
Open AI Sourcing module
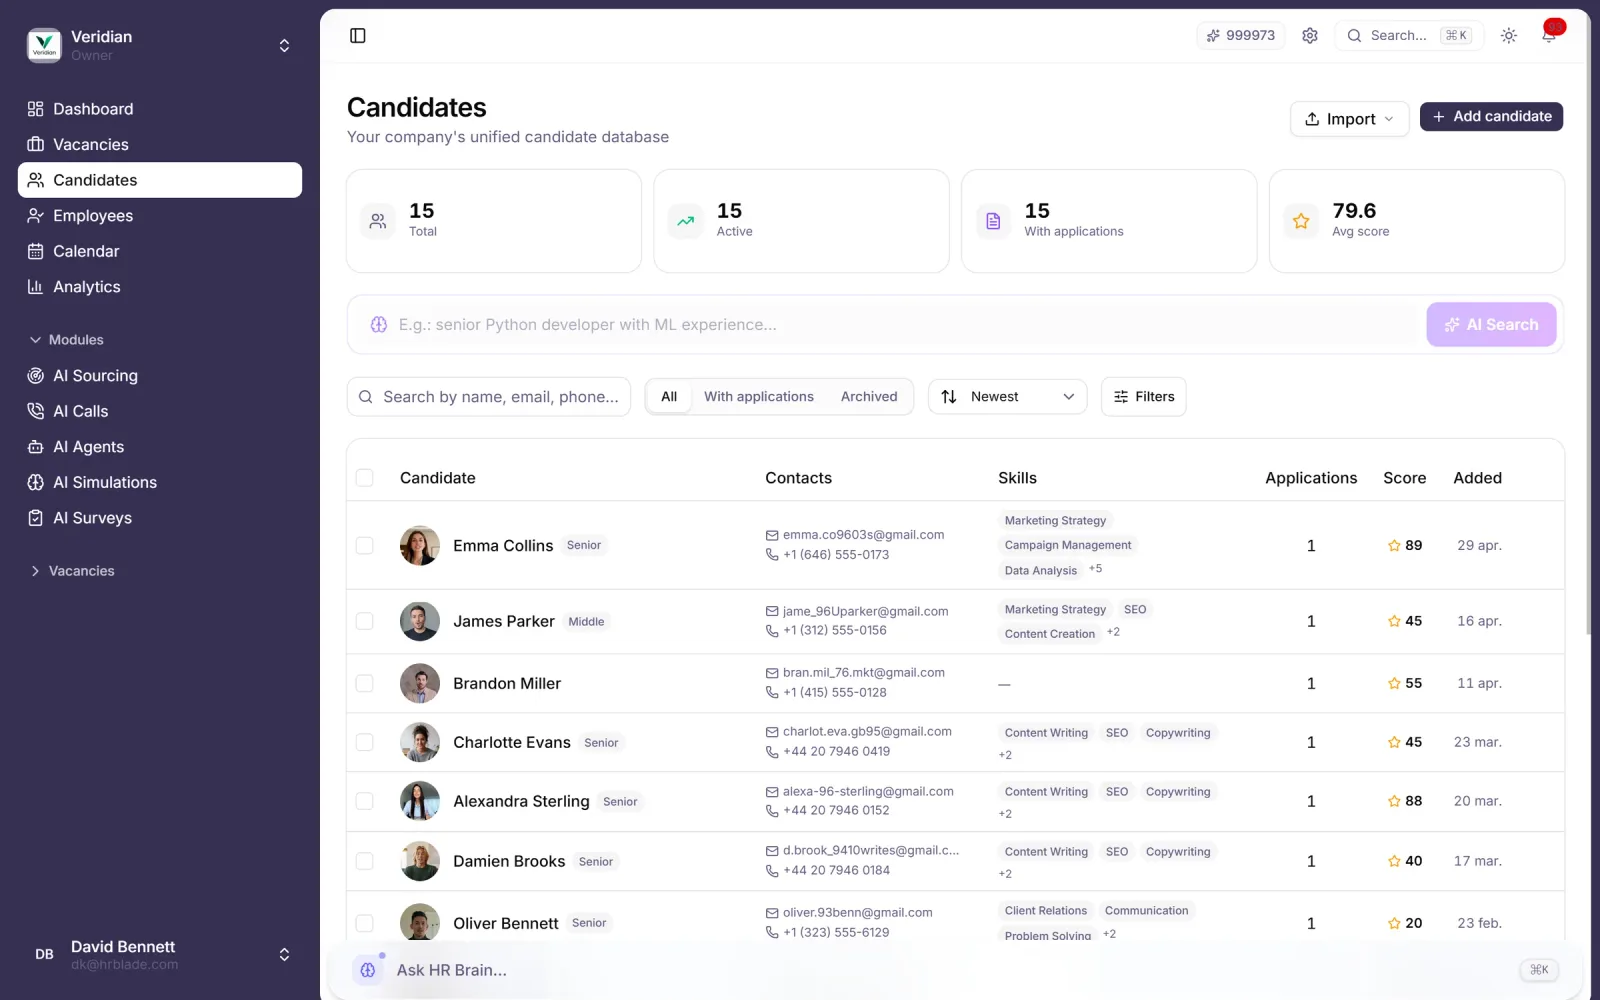pos(160,376)
